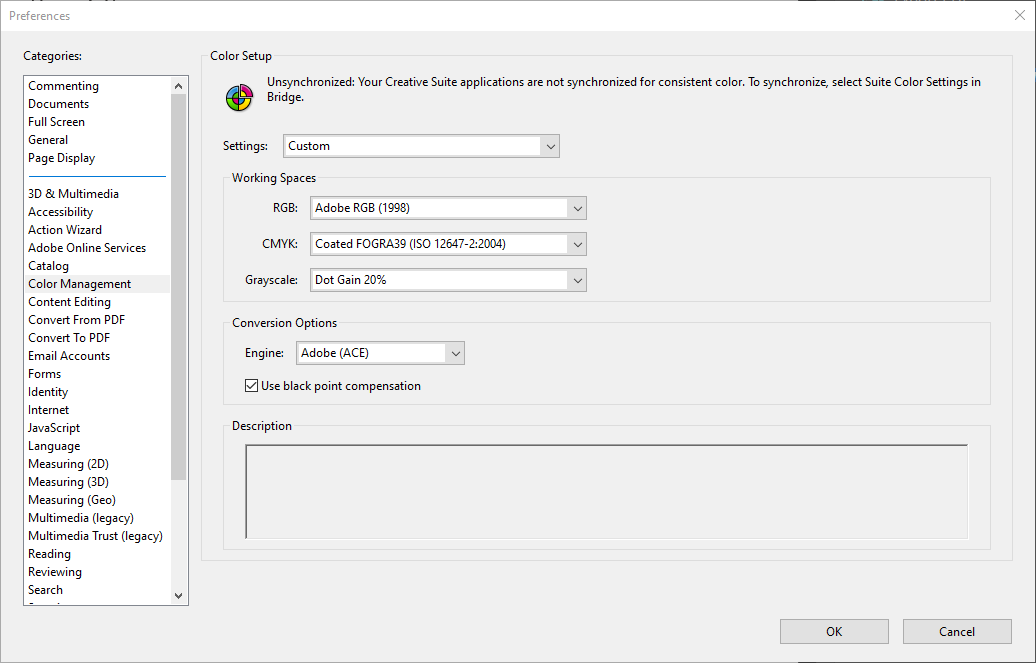Click the color management wheel icon
The height and width of the screenshot is (663, 1036).
point(238,97)
